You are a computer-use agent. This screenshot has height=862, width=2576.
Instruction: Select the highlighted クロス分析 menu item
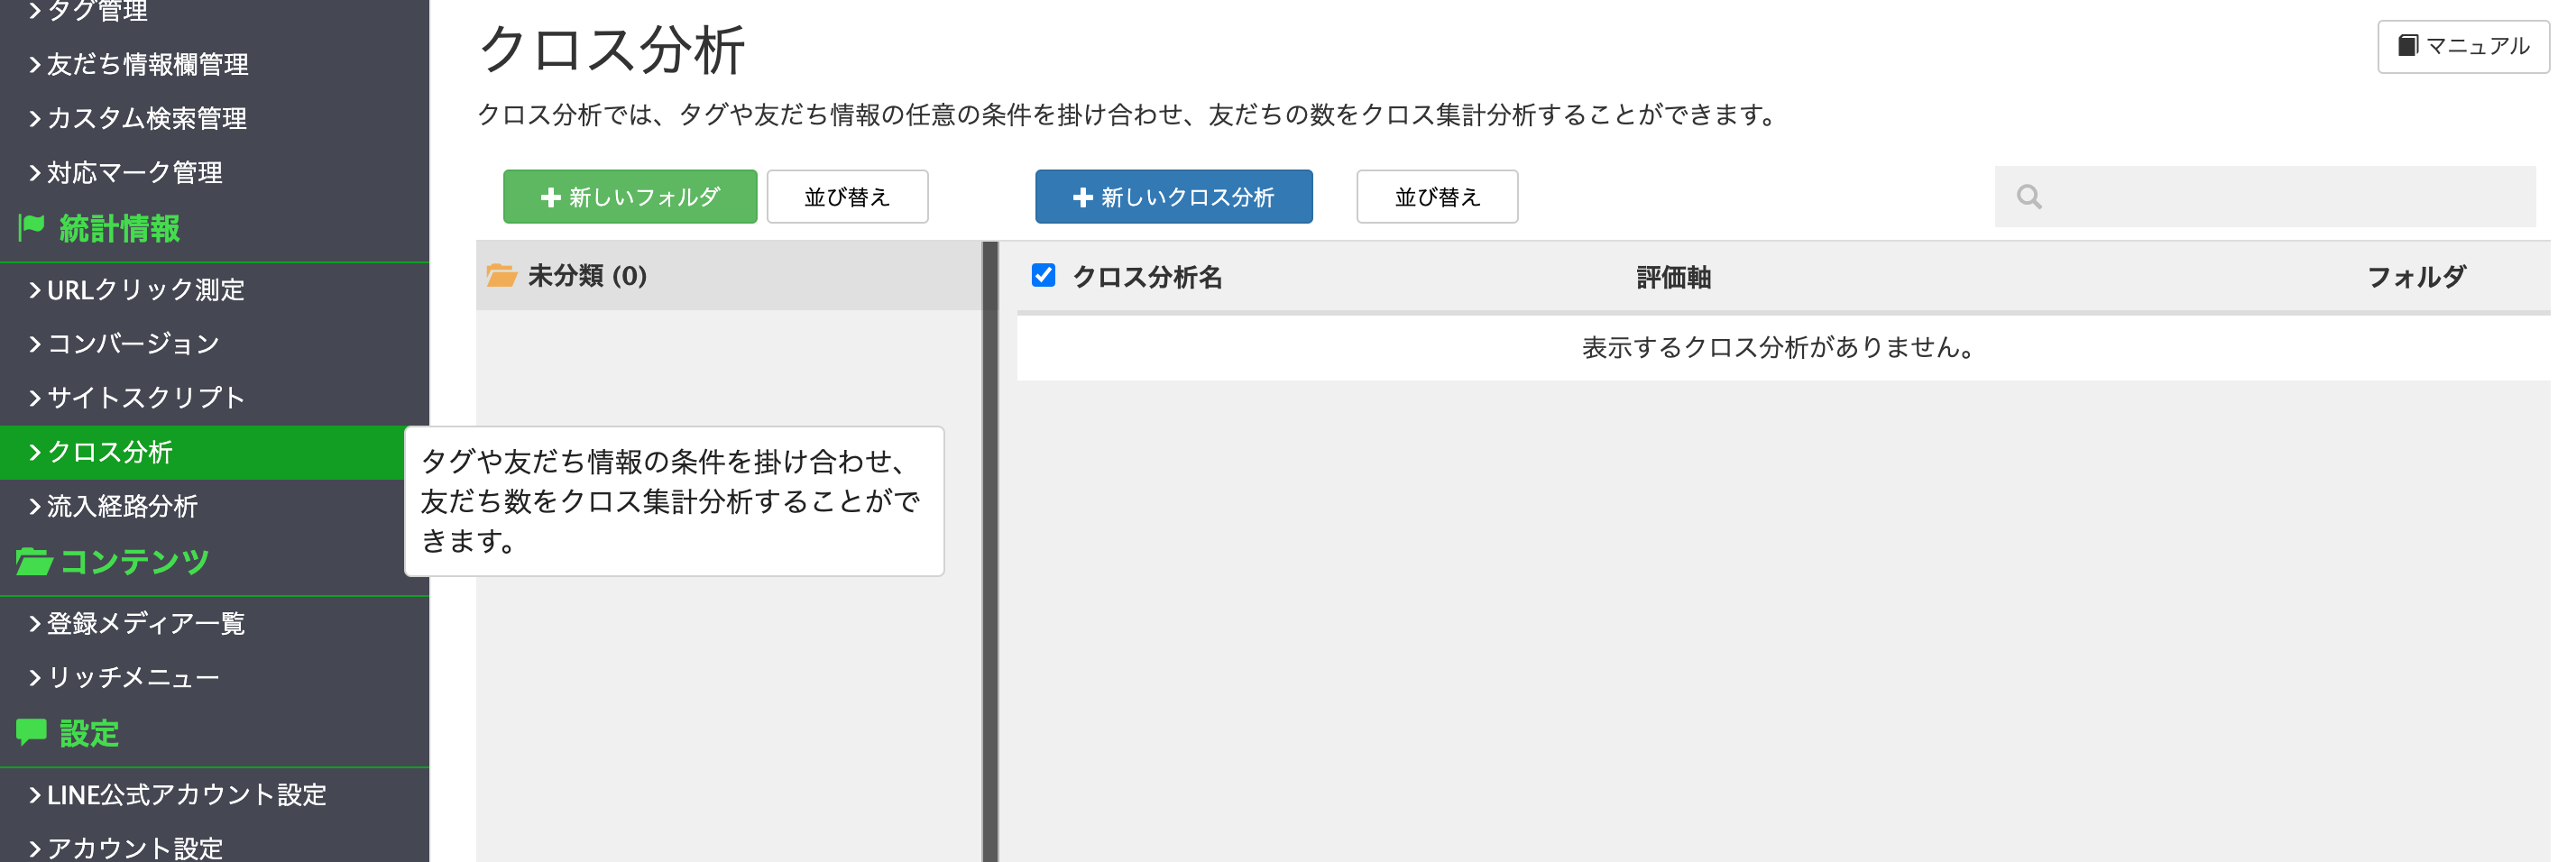tap(214, 452)
